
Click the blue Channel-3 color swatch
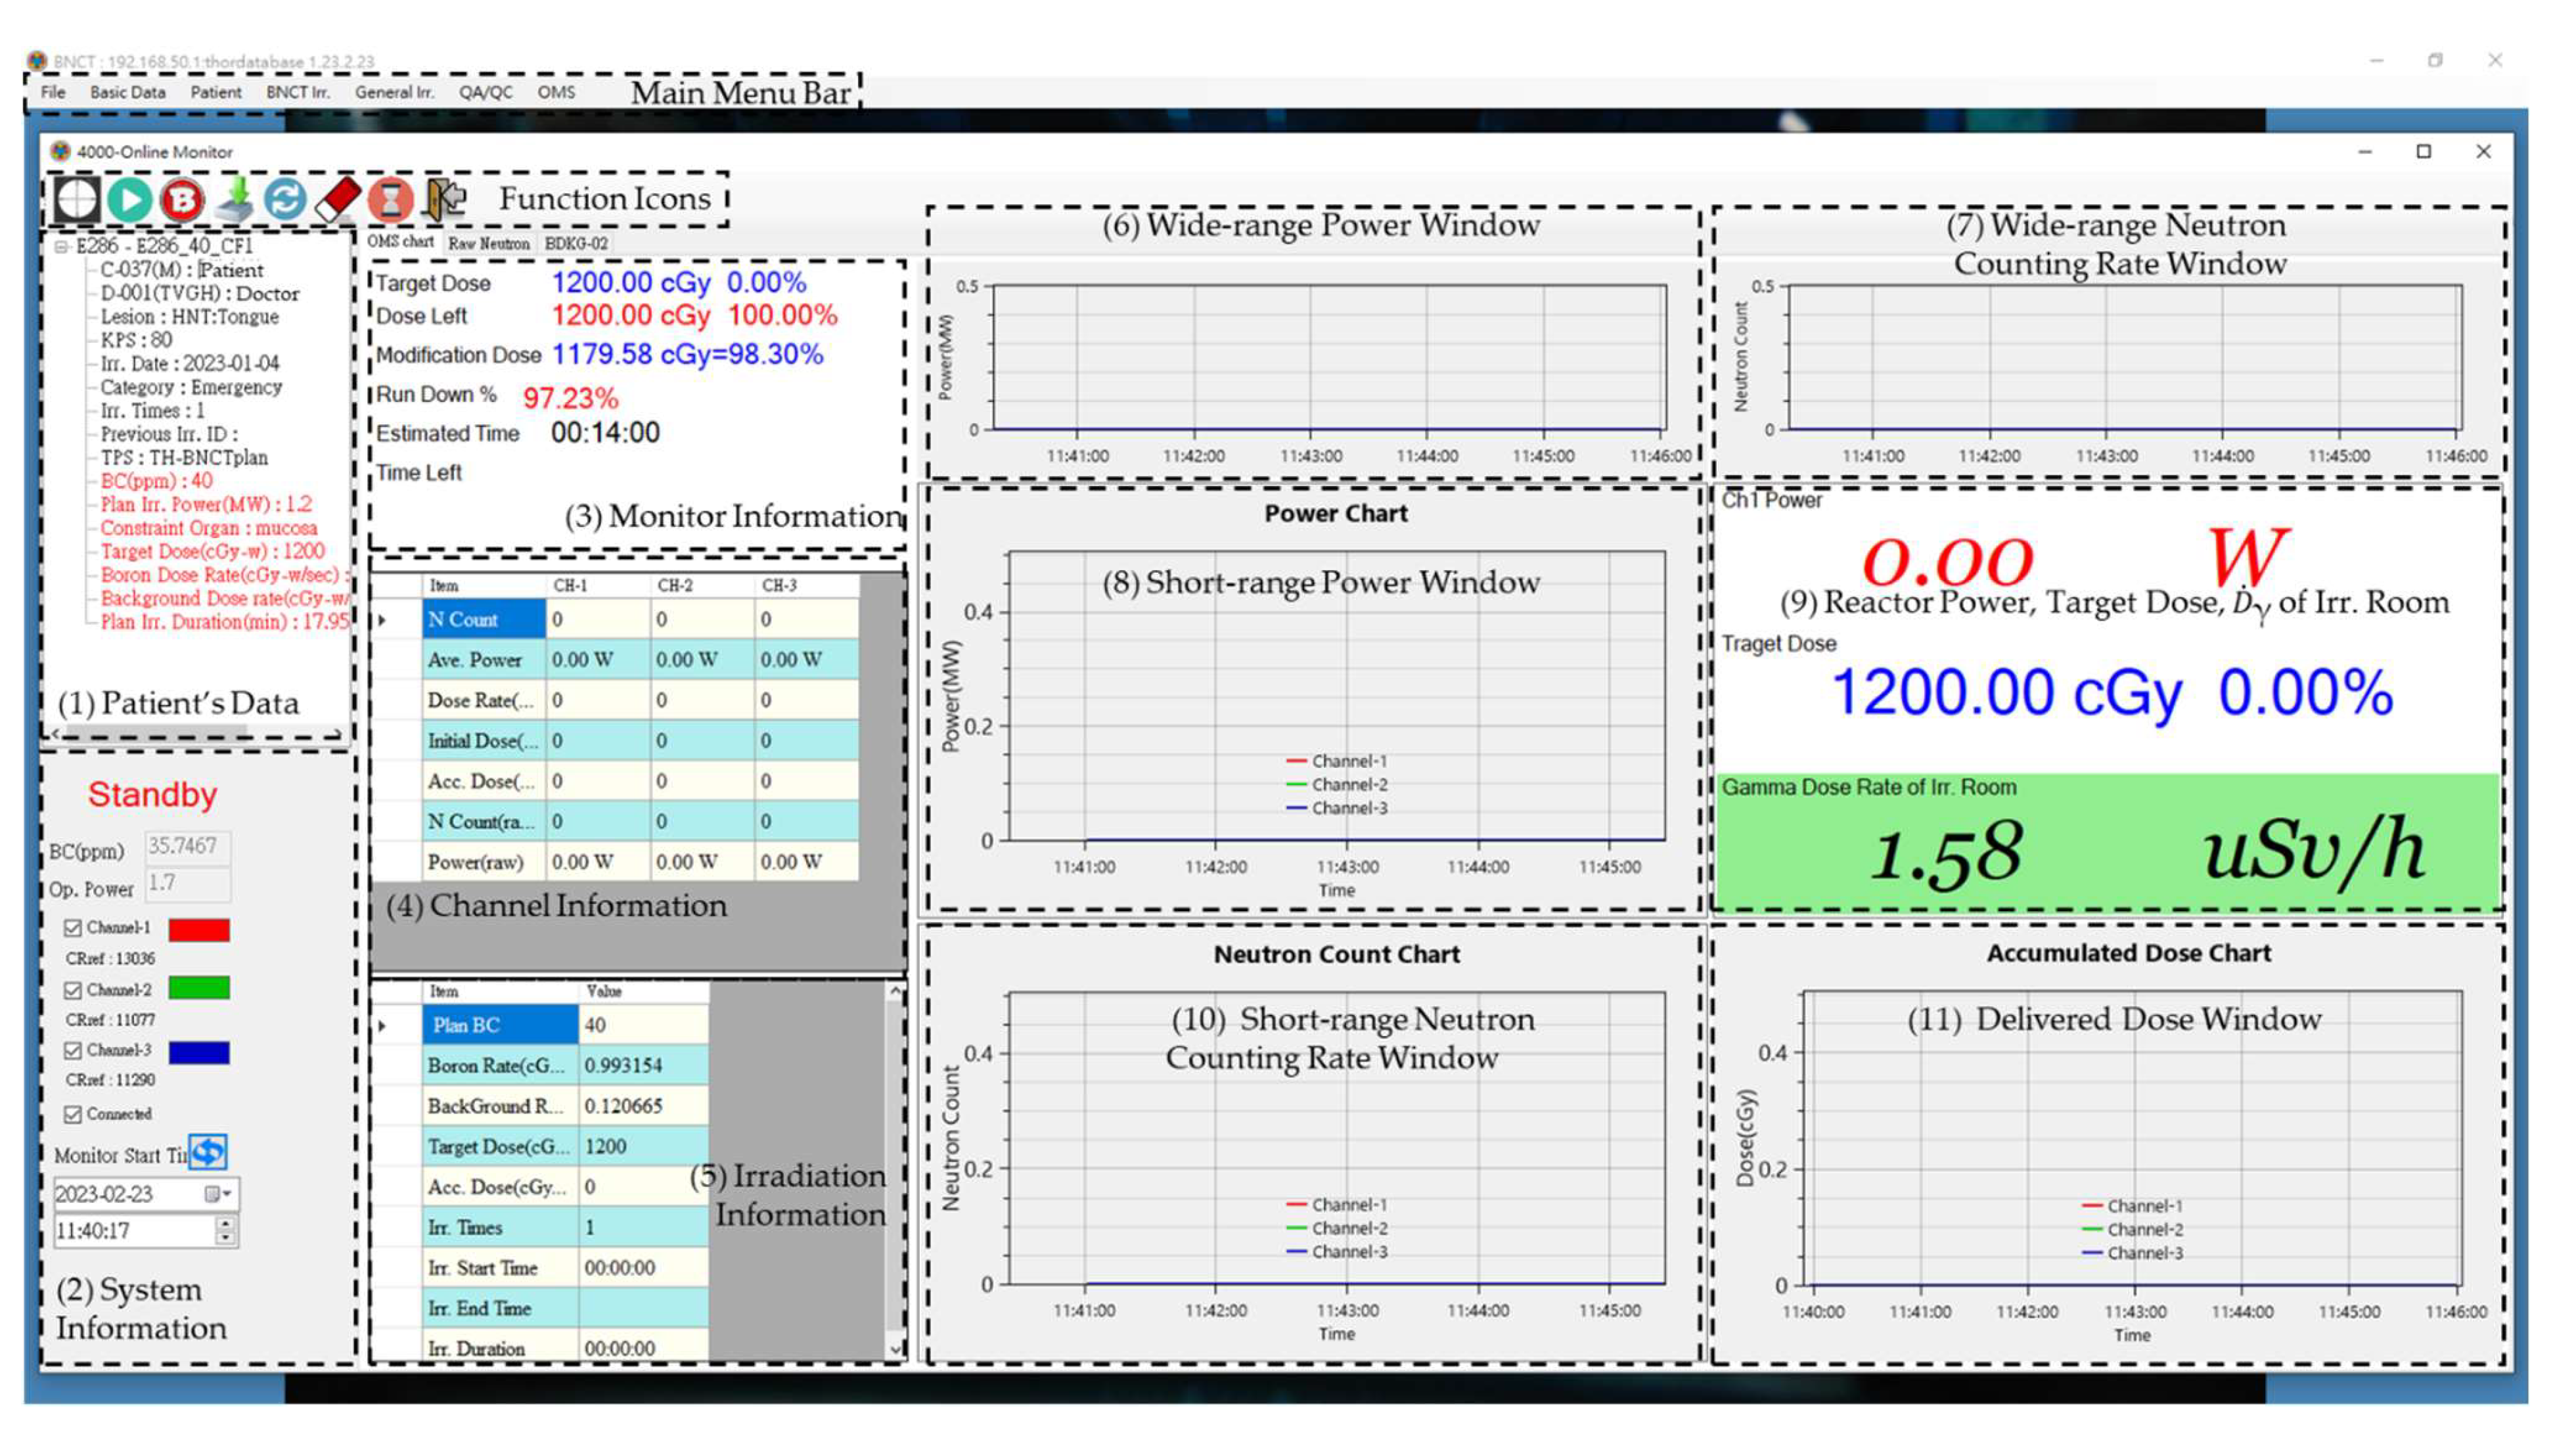pos(199,1052)
